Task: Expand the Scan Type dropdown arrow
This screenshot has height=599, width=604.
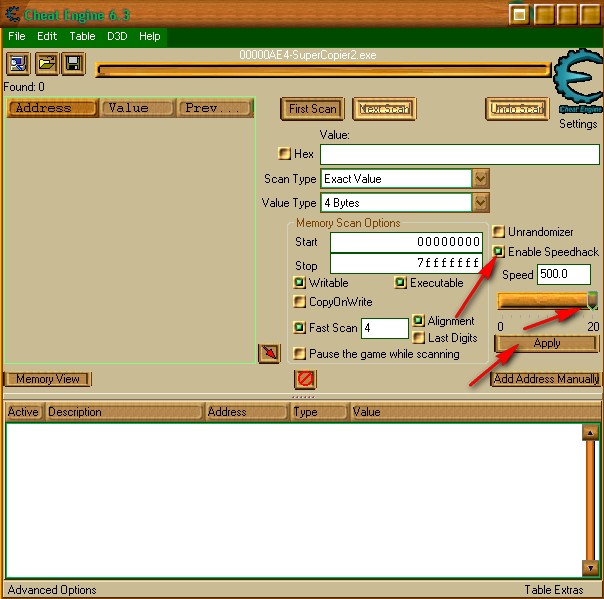Action: [x=480, y=179]
